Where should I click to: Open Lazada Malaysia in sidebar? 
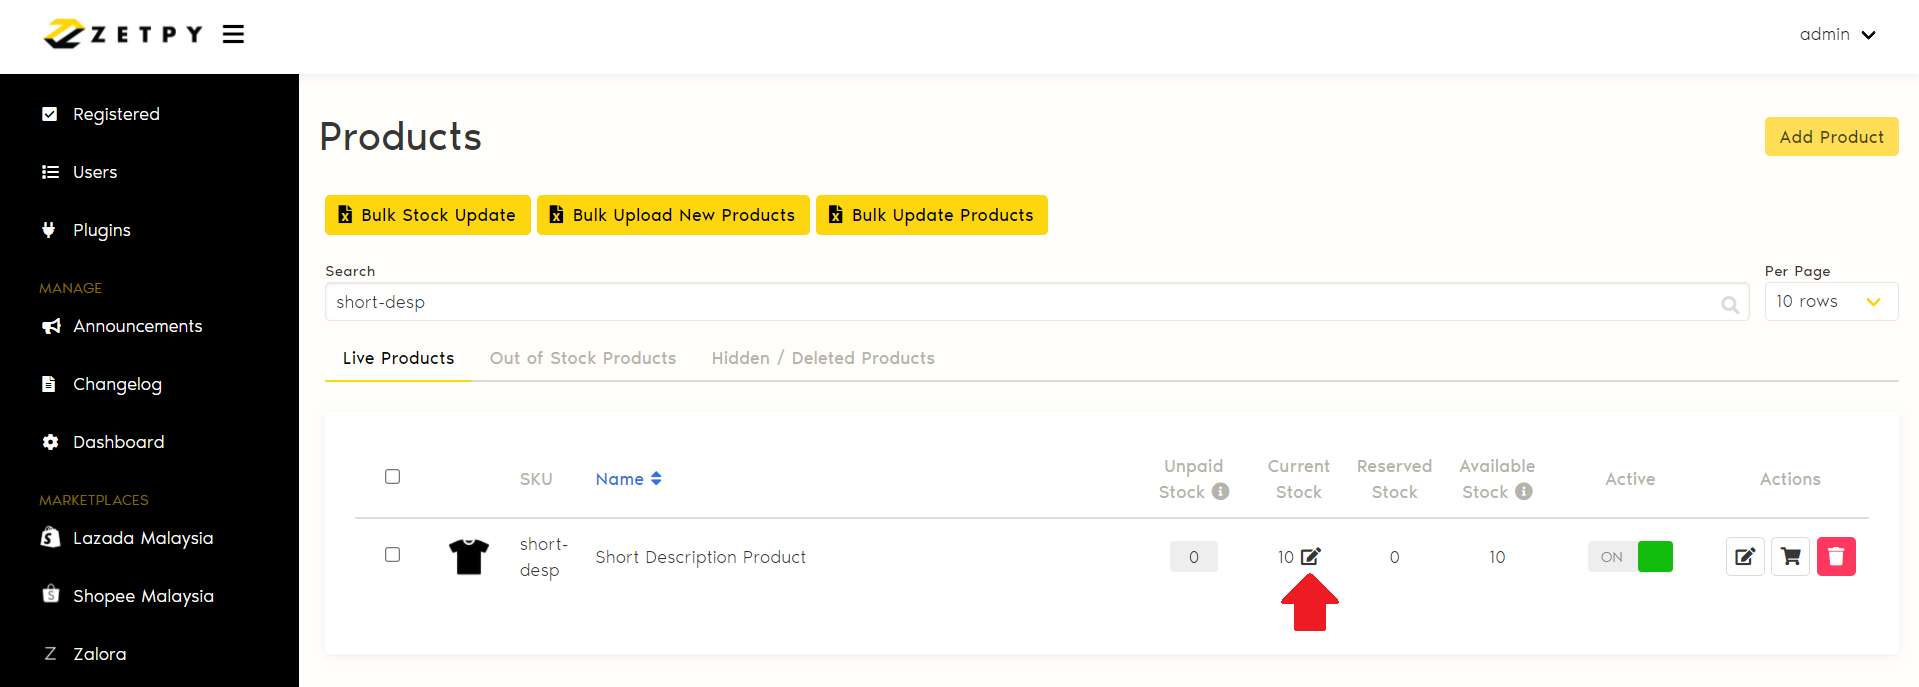pyautogui.click(x=142, y=538)
